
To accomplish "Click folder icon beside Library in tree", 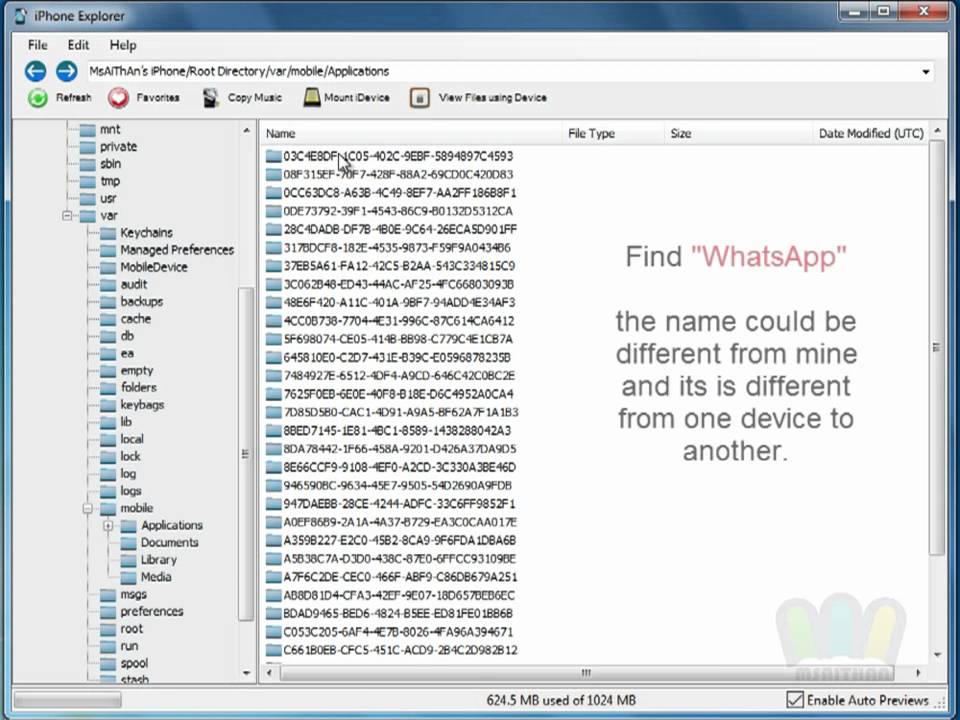I will (129, 560).
